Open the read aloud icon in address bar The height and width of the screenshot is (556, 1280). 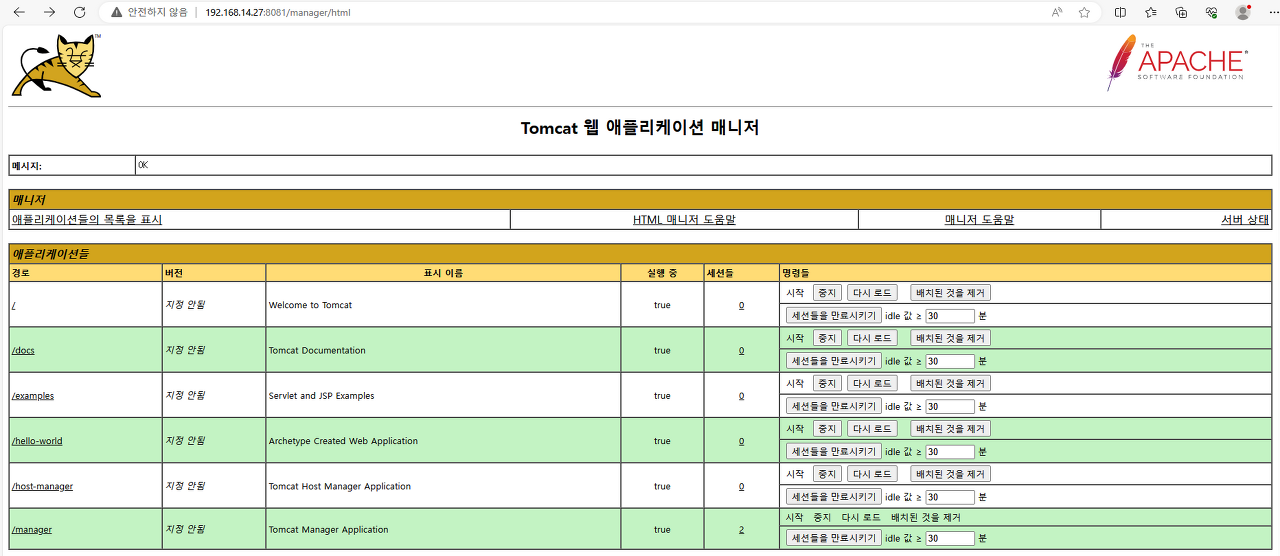(1057, 13)
